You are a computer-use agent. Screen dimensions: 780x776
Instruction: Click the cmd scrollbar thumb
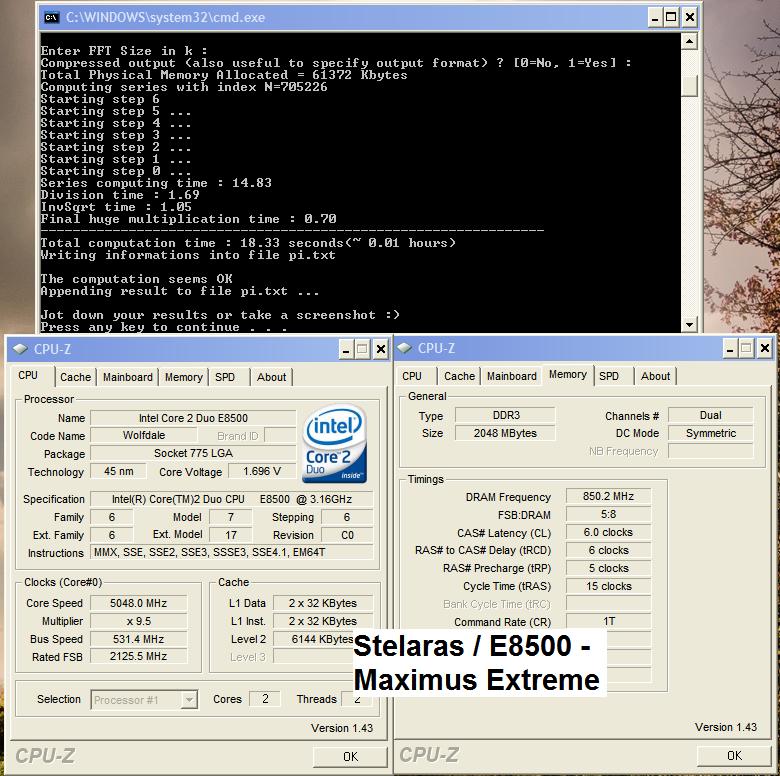[689, 86]
